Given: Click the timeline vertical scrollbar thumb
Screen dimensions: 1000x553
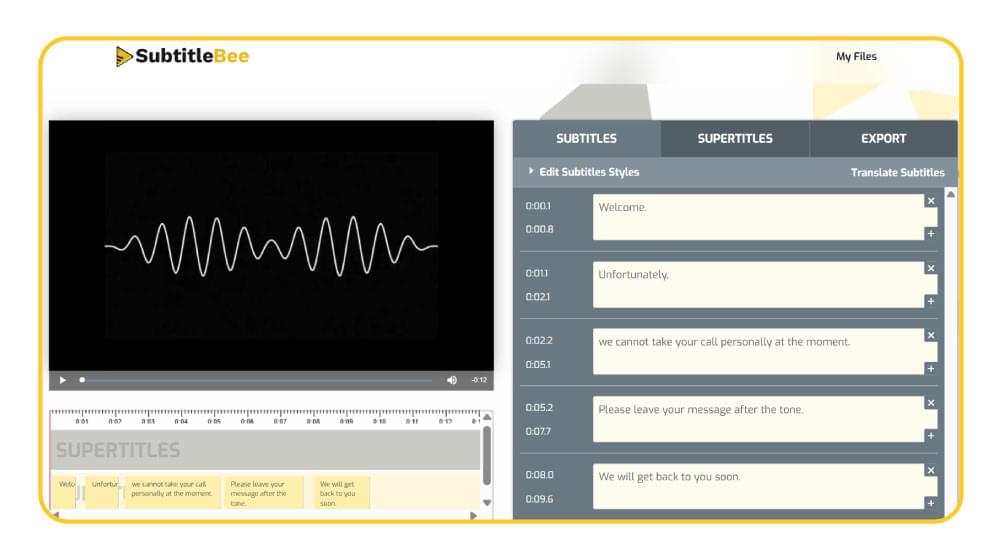Looking at the screenshot, I should coord(487,456).
